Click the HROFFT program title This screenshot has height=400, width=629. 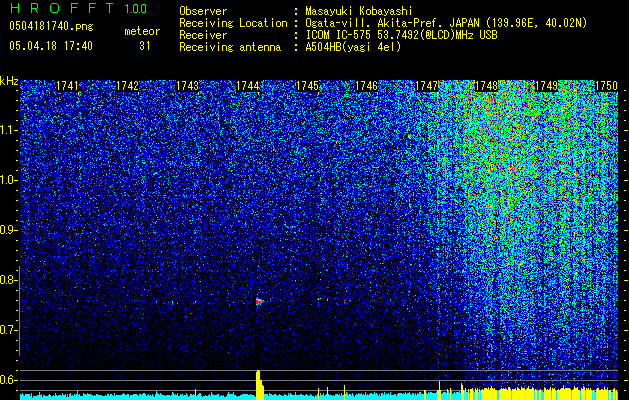click(x=62, y=8)
